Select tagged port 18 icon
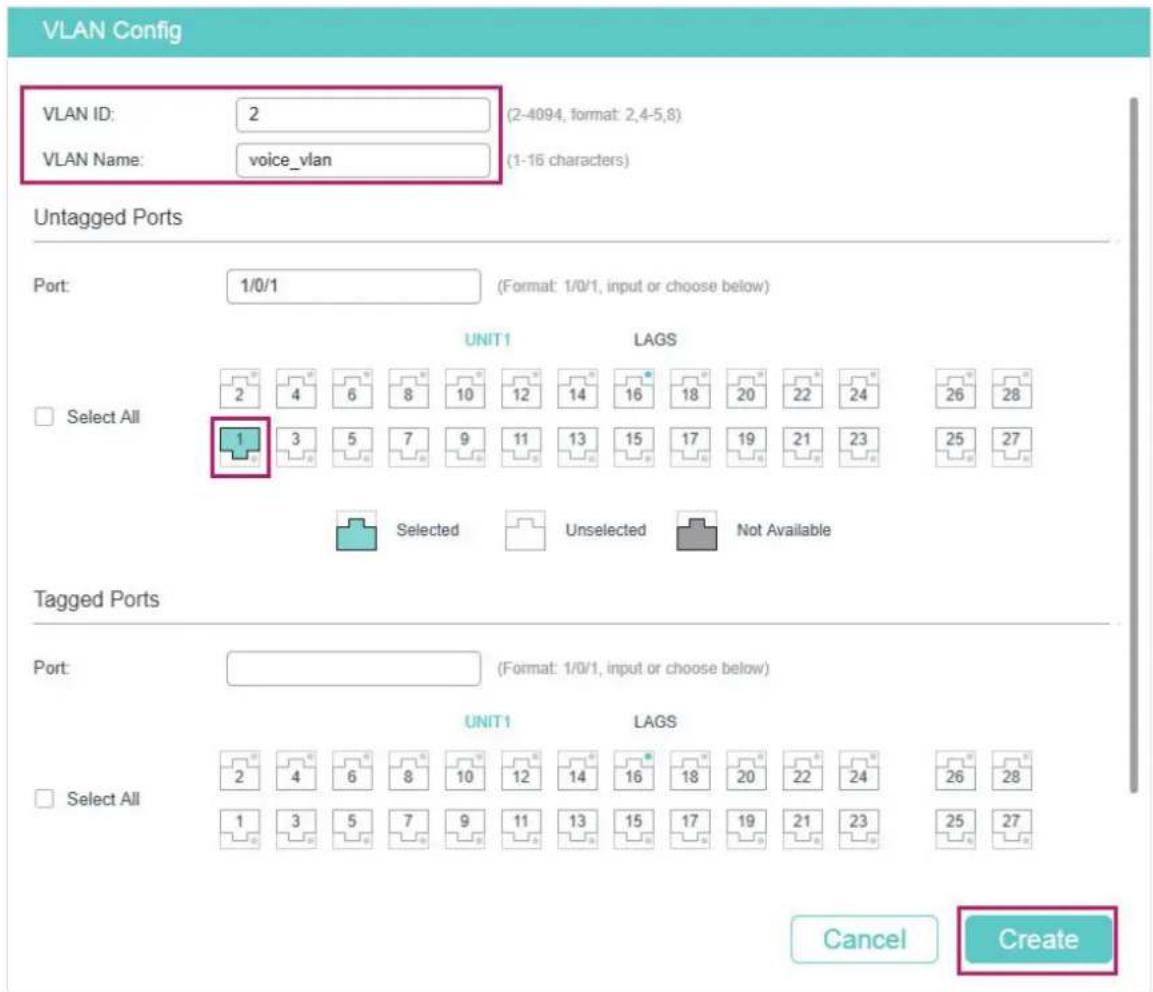This screenshot has width=1153, height=992. tap(690, 771)
